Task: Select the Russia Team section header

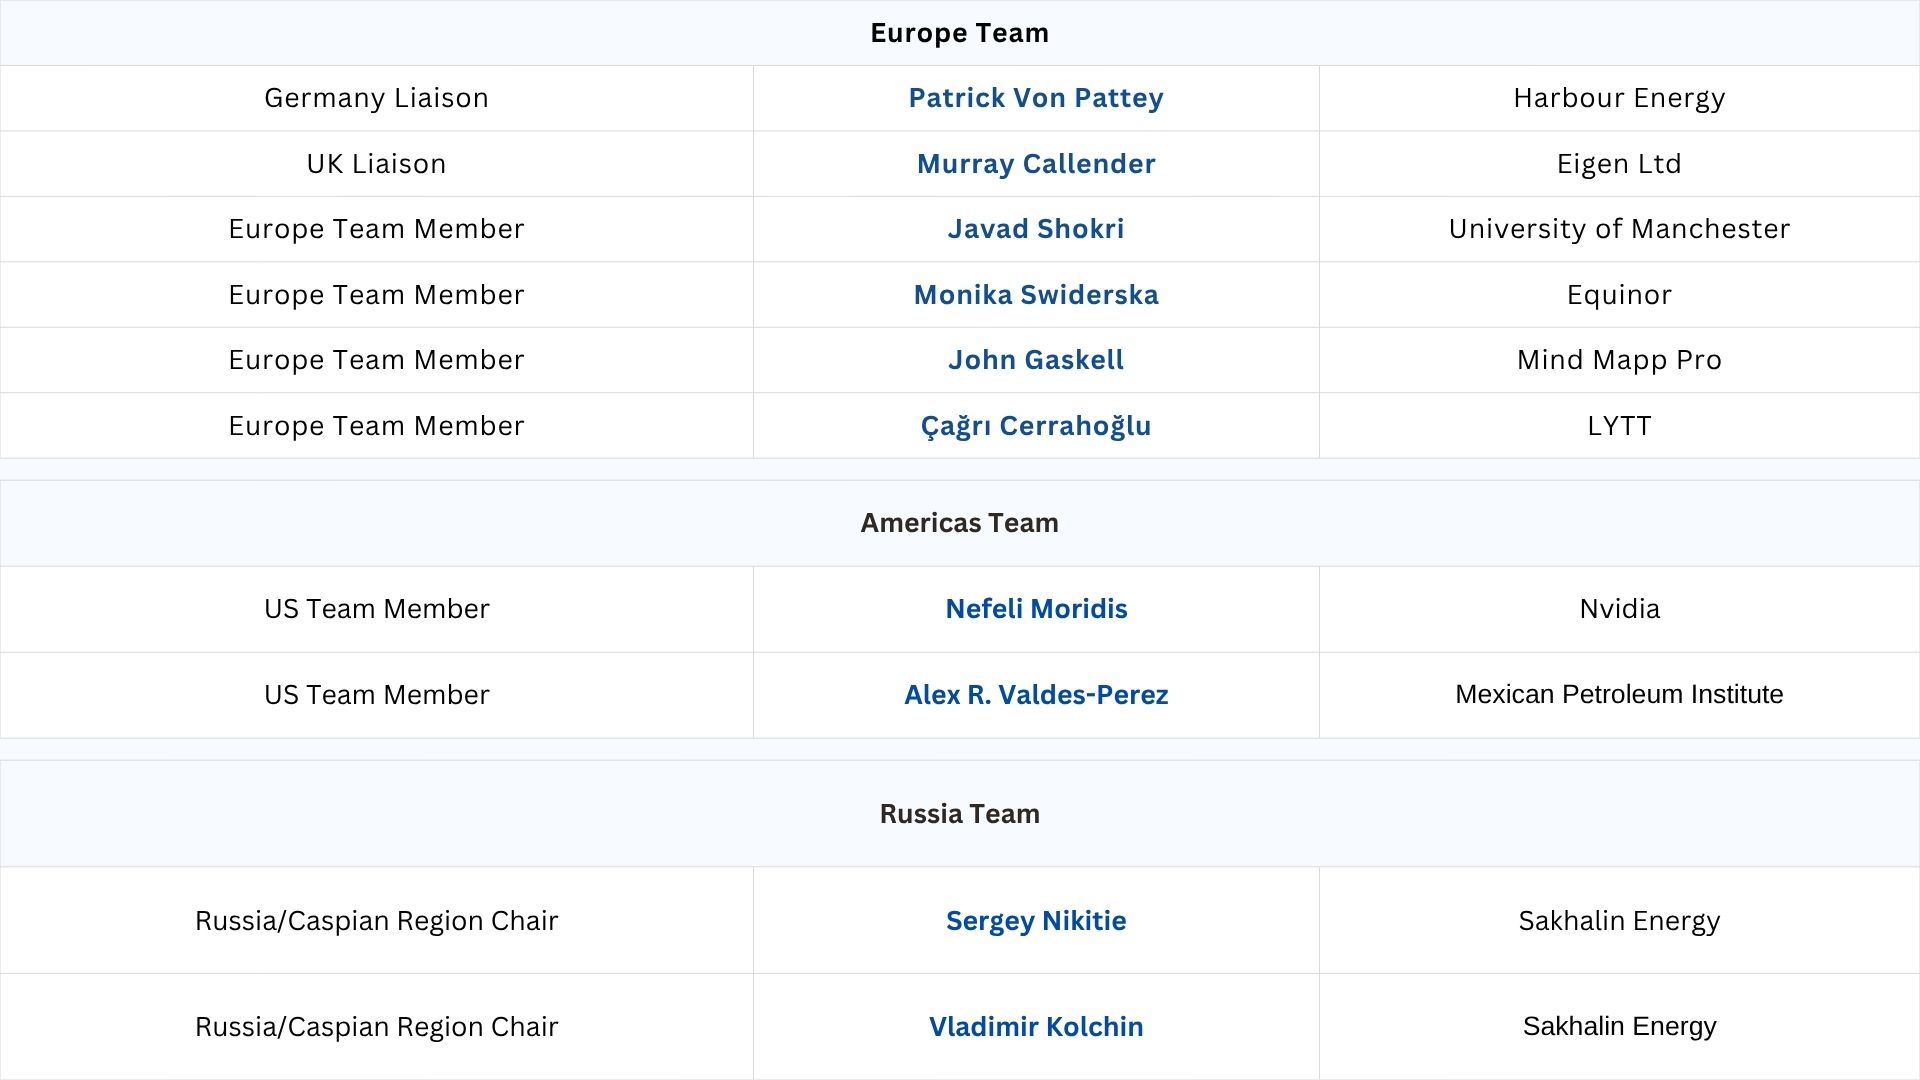Action: 959,814
